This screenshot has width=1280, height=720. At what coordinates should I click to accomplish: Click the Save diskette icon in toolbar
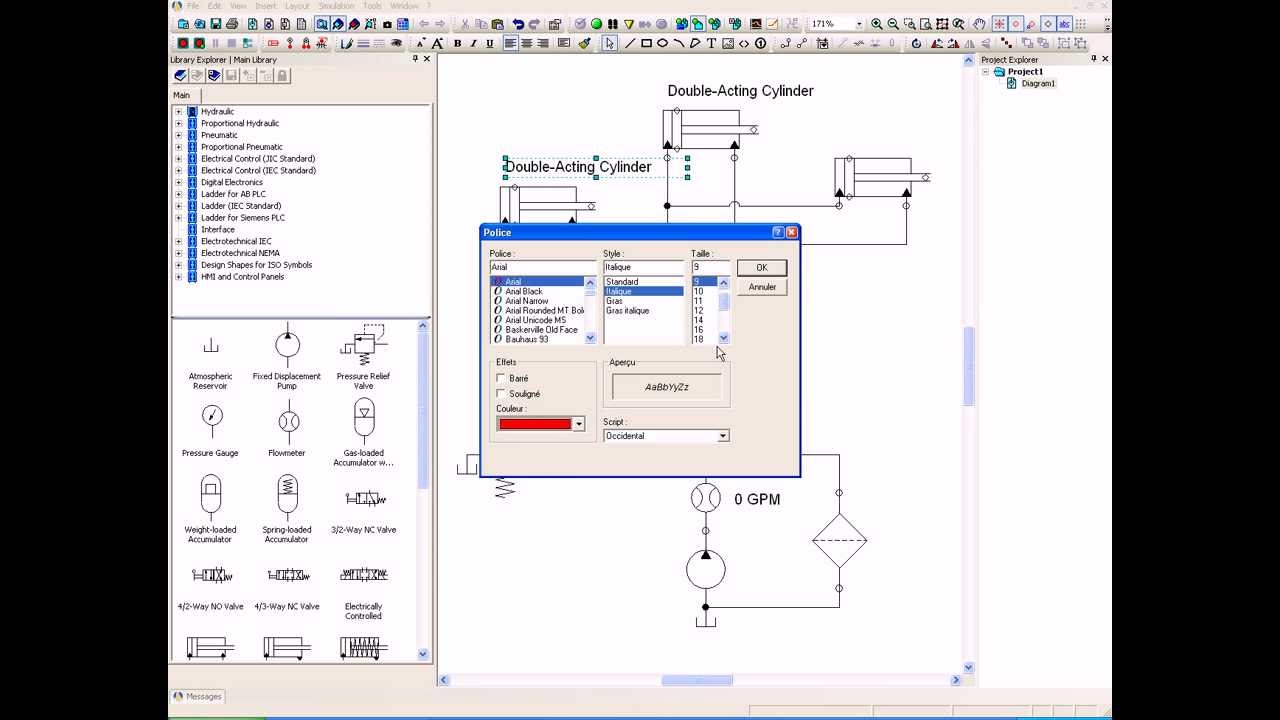pyautogui.click(x=216, y=24)
